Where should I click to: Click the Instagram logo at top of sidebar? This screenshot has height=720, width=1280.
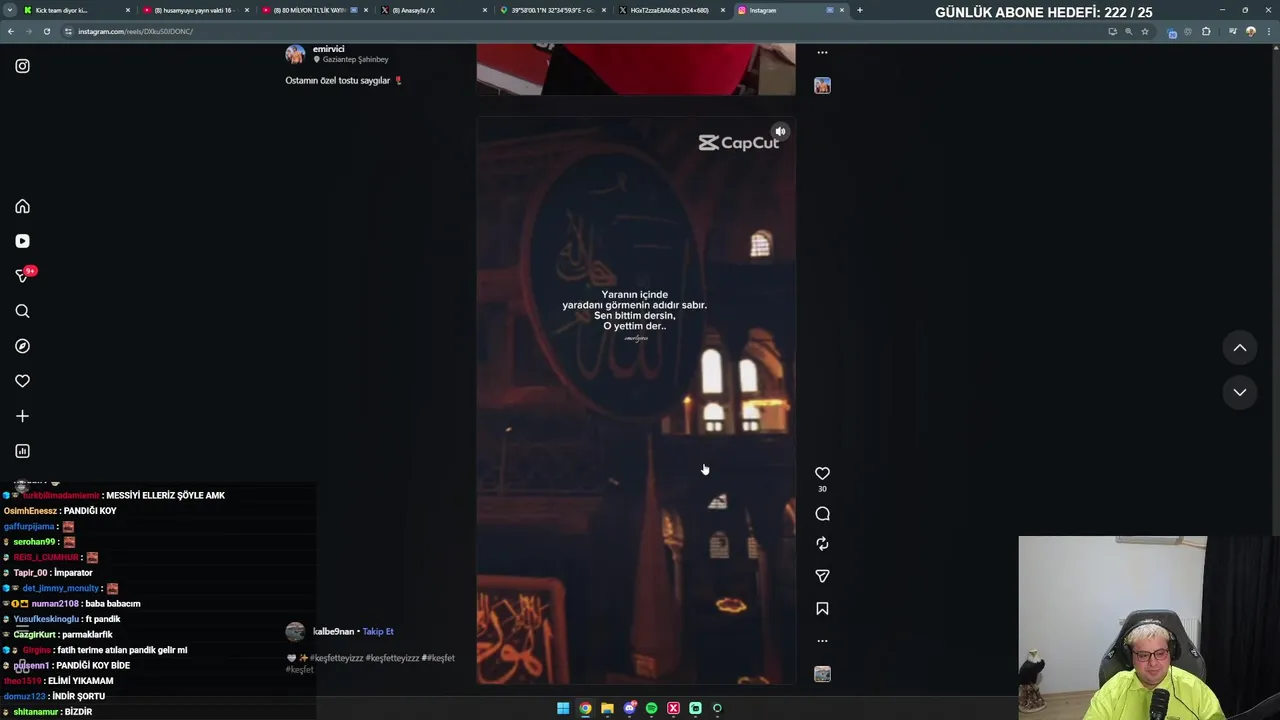tap(22, 66)
